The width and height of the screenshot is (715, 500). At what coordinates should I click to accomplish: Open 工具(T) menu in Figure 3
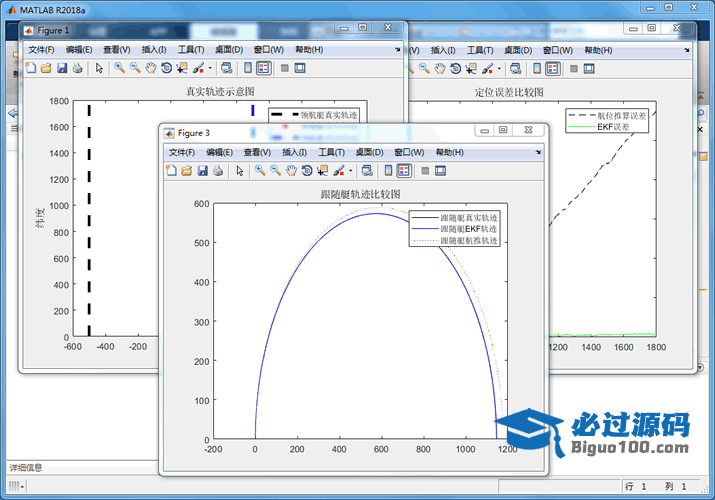[x=332, y=152]
